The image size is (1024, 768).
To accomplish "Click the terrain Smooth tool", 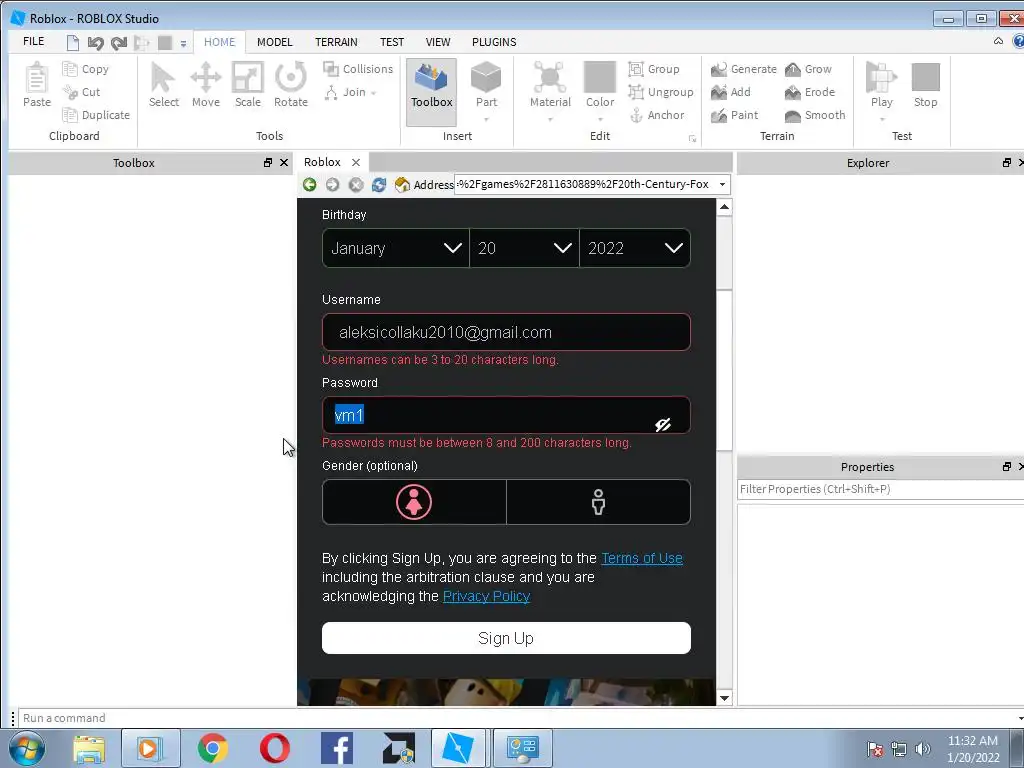I will click(x=815, y=115).
